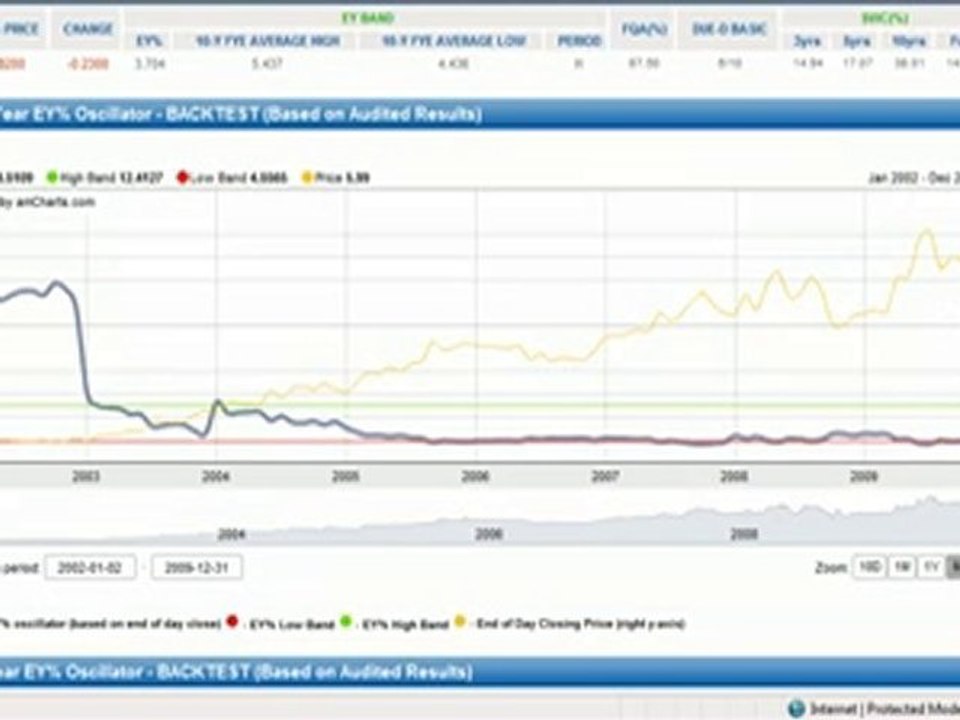The width and height of the screenshot is (960, 720).
Task: Click the 10-Y FYE AVERAGE HIGH column header
Action: tap(268, 41)
